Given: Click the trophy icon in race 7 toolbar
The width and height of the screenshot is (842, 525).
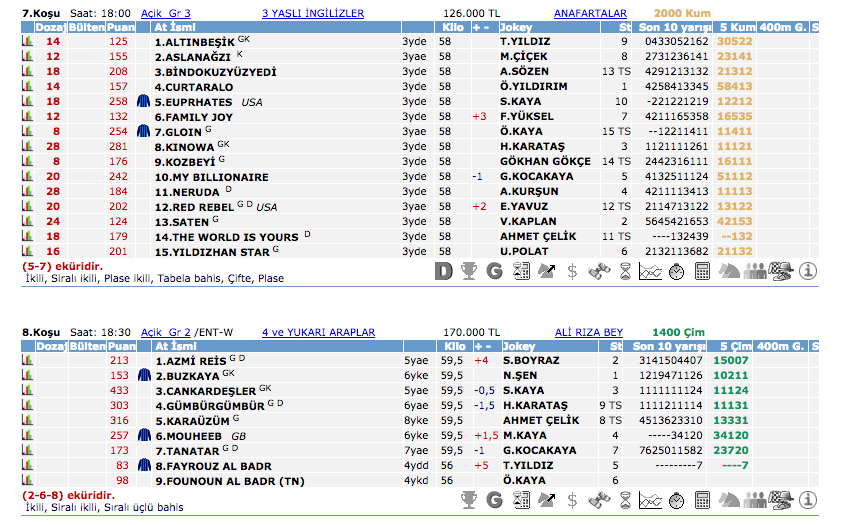Looking at the screenshot, I should click(469, 271).
